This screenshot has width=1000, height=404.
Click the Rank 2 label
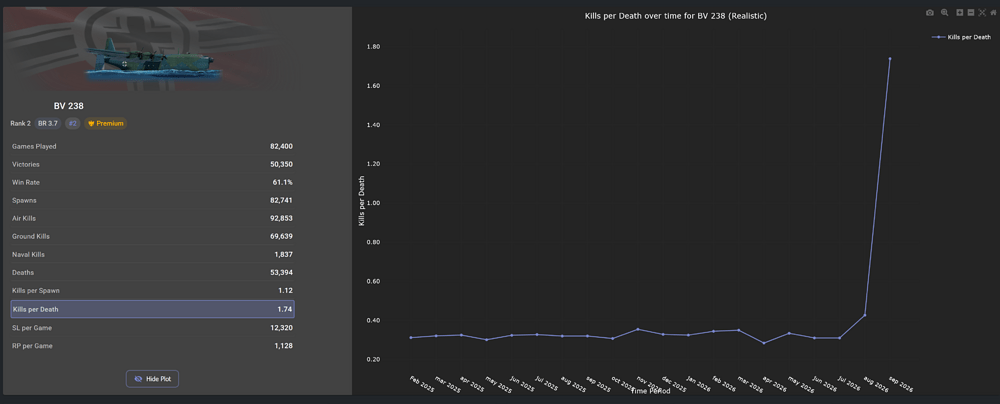click(x=20, y=123)
